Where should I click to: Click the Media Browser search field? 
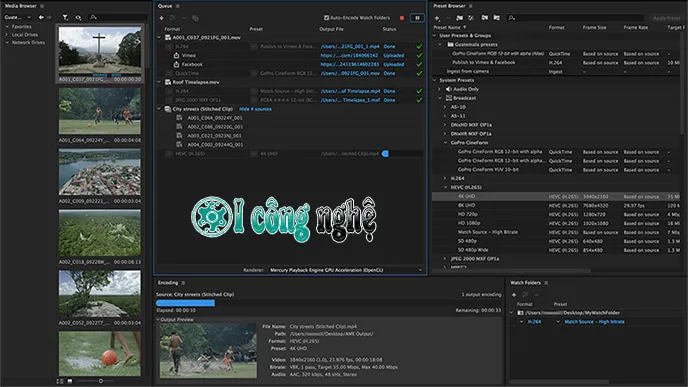pyautogui.click(x=118, y=17)
